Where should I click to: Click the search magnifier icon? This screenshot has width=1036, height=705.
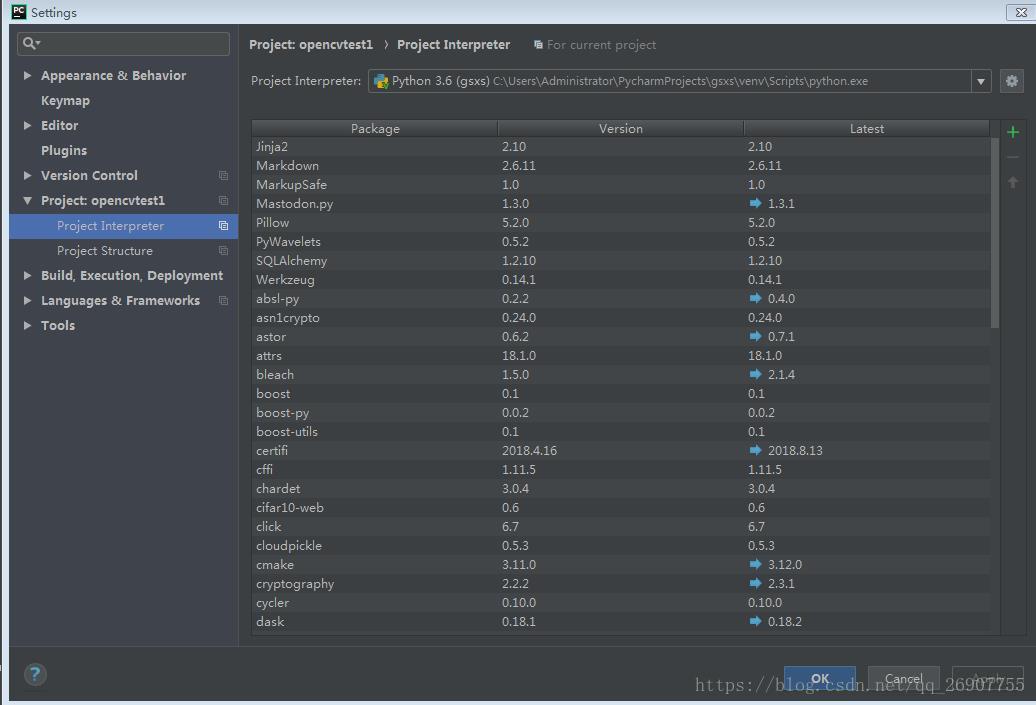[30, 44]
